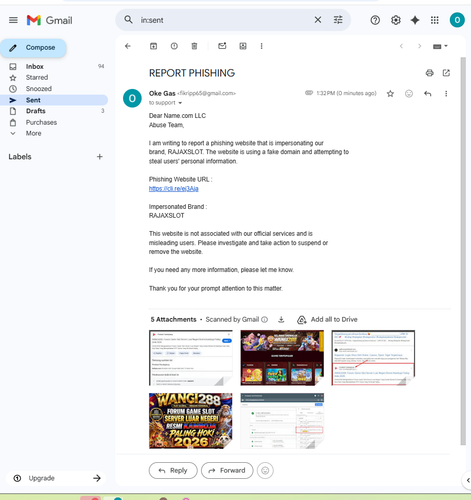471x500 pixels.
Task: Go back to the Sent list
Action: coord(128,46)
